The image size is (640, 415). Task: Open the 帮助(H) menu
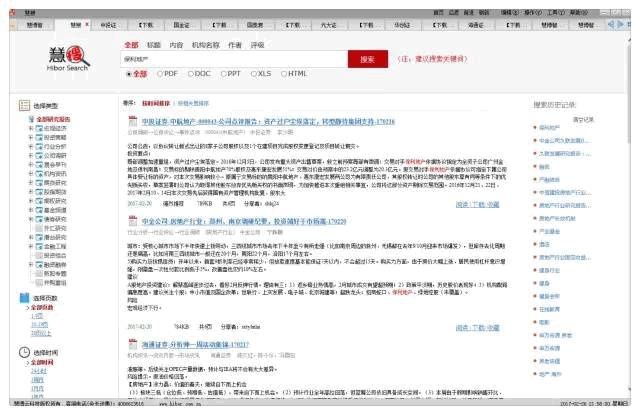click(578, 13)
